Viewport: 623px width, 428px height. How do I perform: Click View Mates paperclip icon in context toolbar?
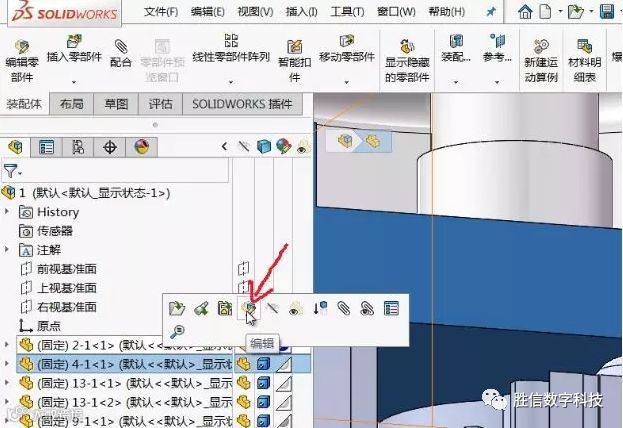343,308
